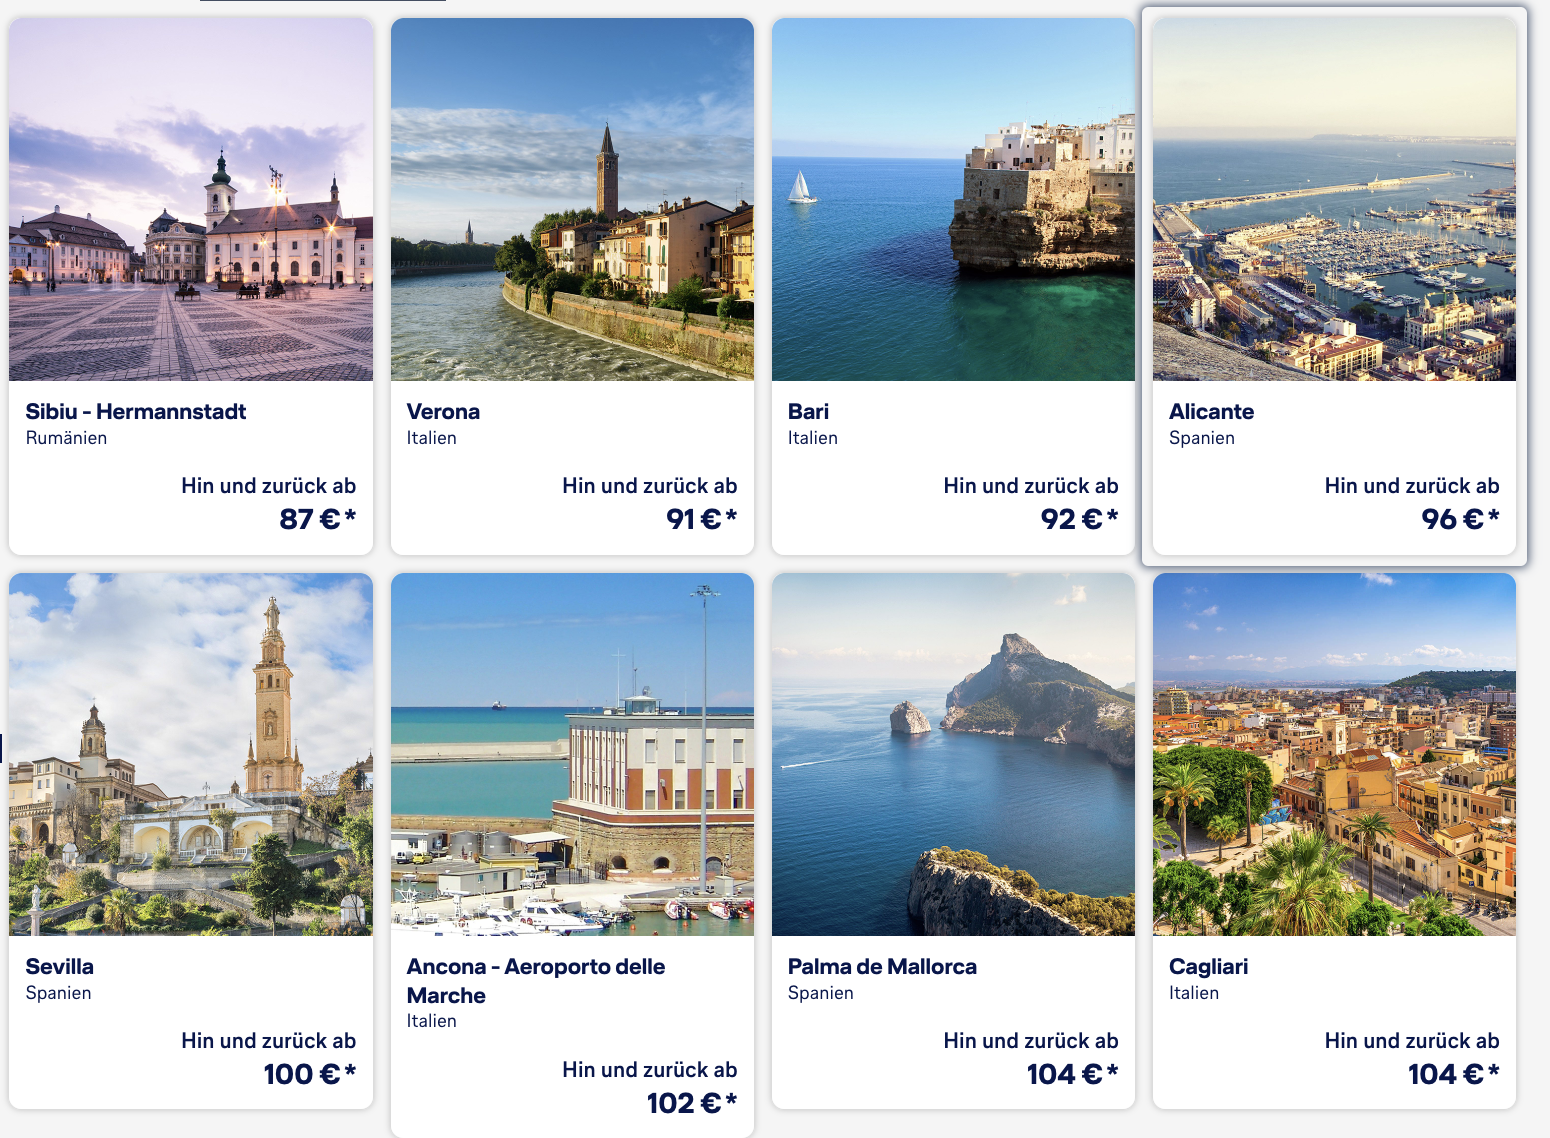
Task: Select the Palma de Mallorca title
Action: 882,967
